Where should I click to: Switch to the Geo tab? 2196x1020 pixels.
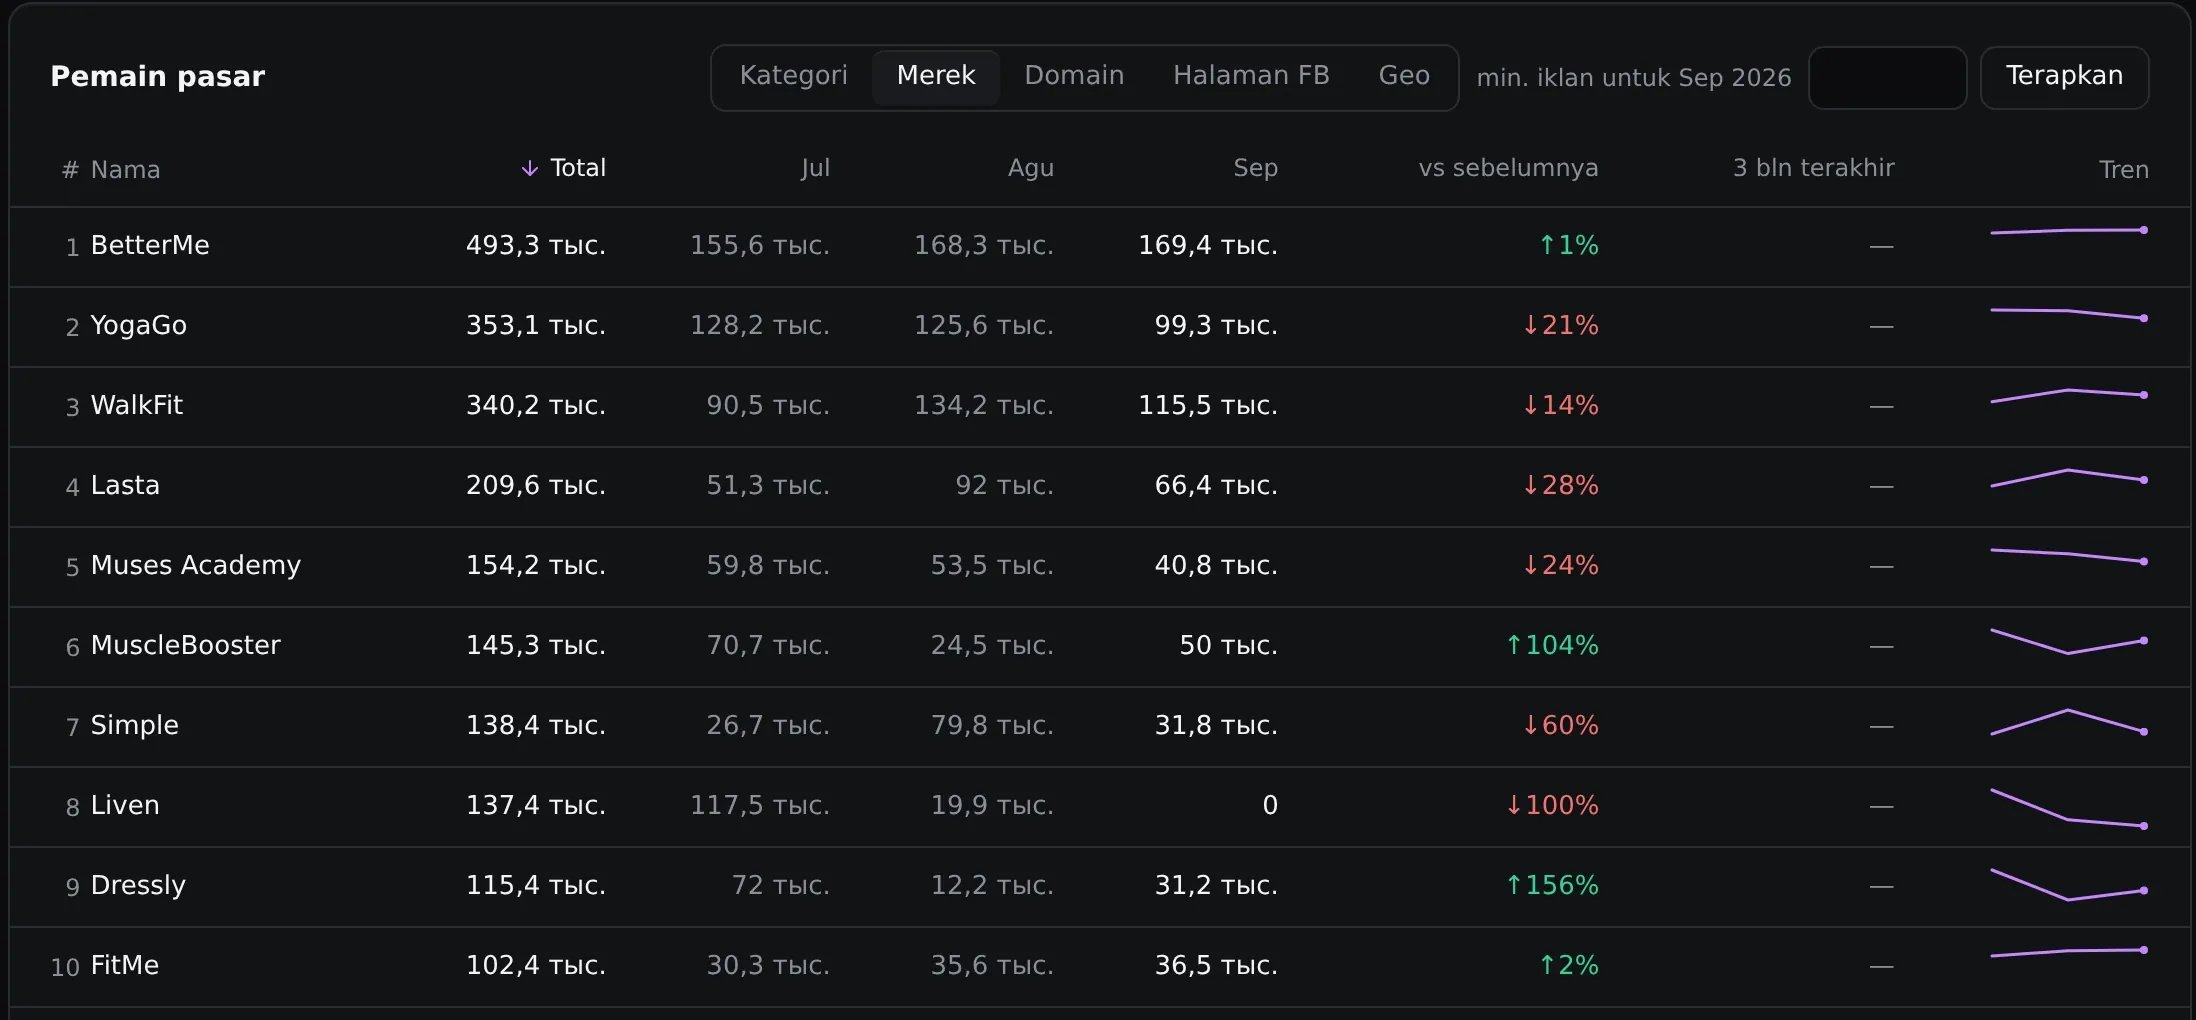1404,76
